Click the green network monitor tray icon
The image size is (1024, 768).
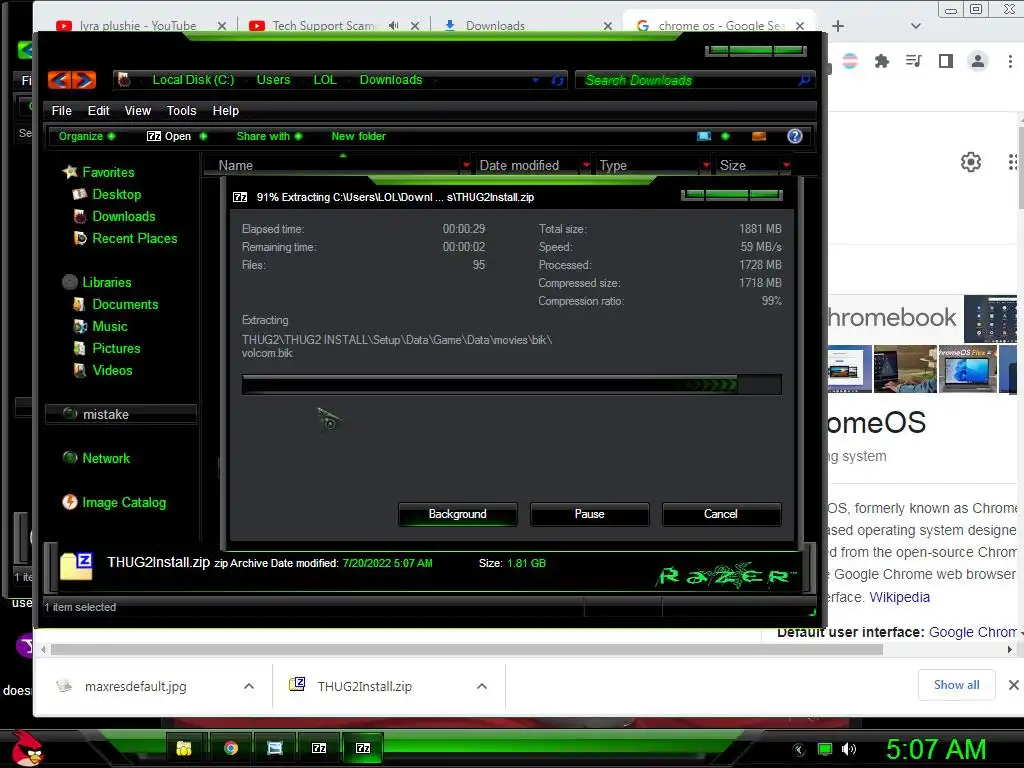tap(825, 749)
